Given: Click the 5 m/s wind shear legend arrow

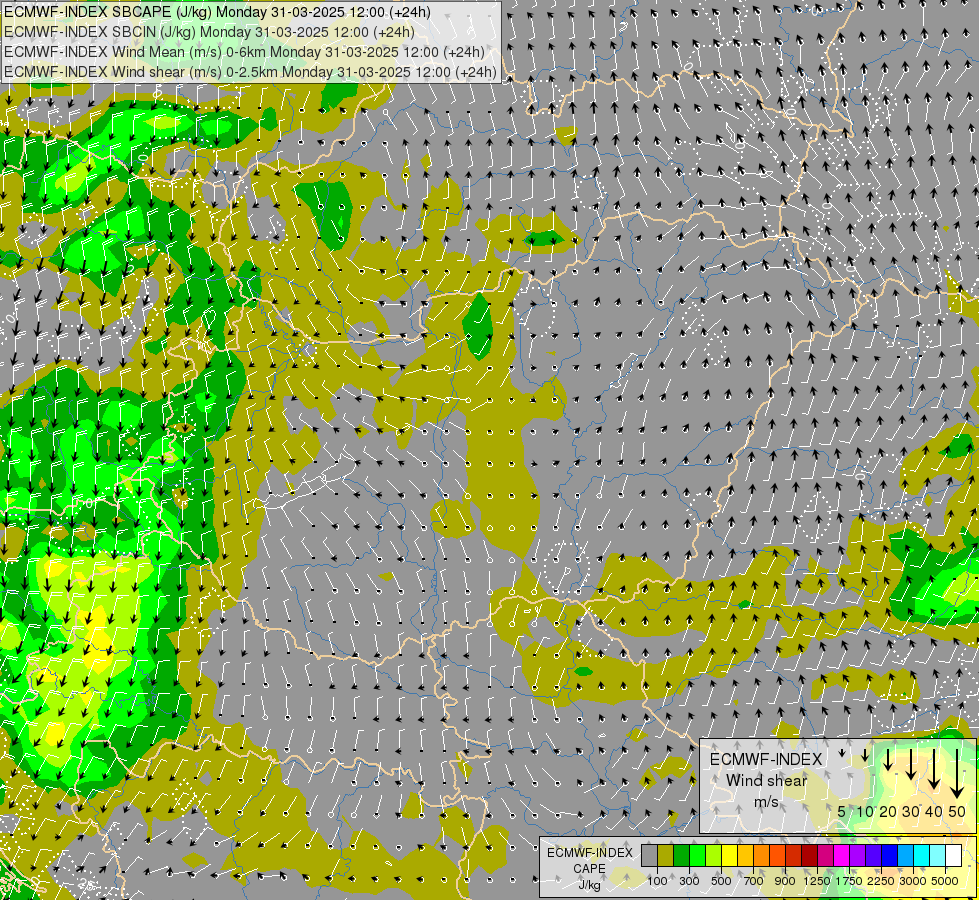Looking at the screenshot, I should pos(842,753).
